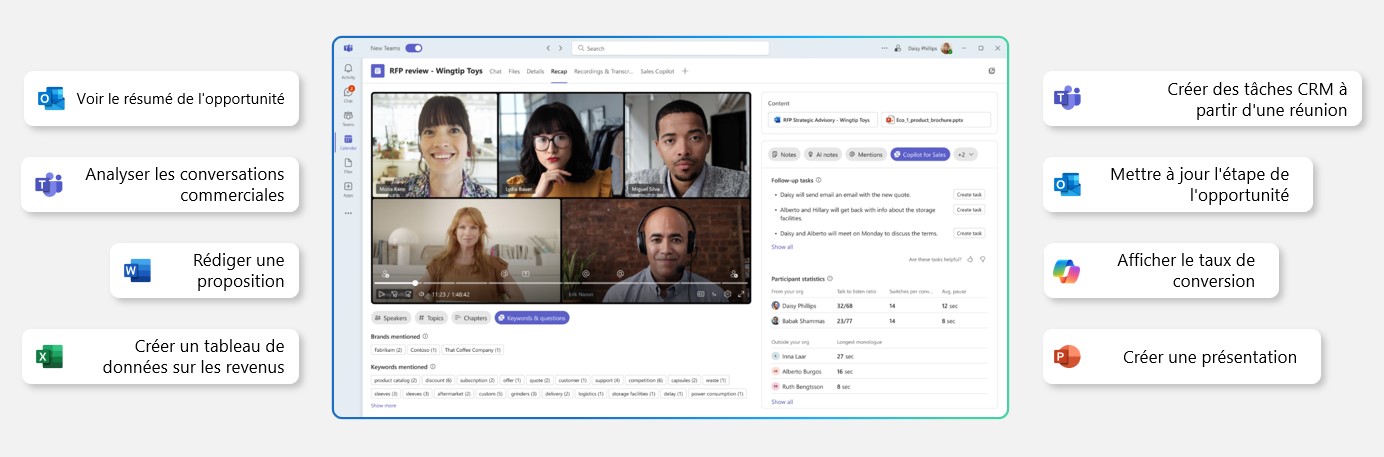Show all follow-up tasks

pos(782,247)
